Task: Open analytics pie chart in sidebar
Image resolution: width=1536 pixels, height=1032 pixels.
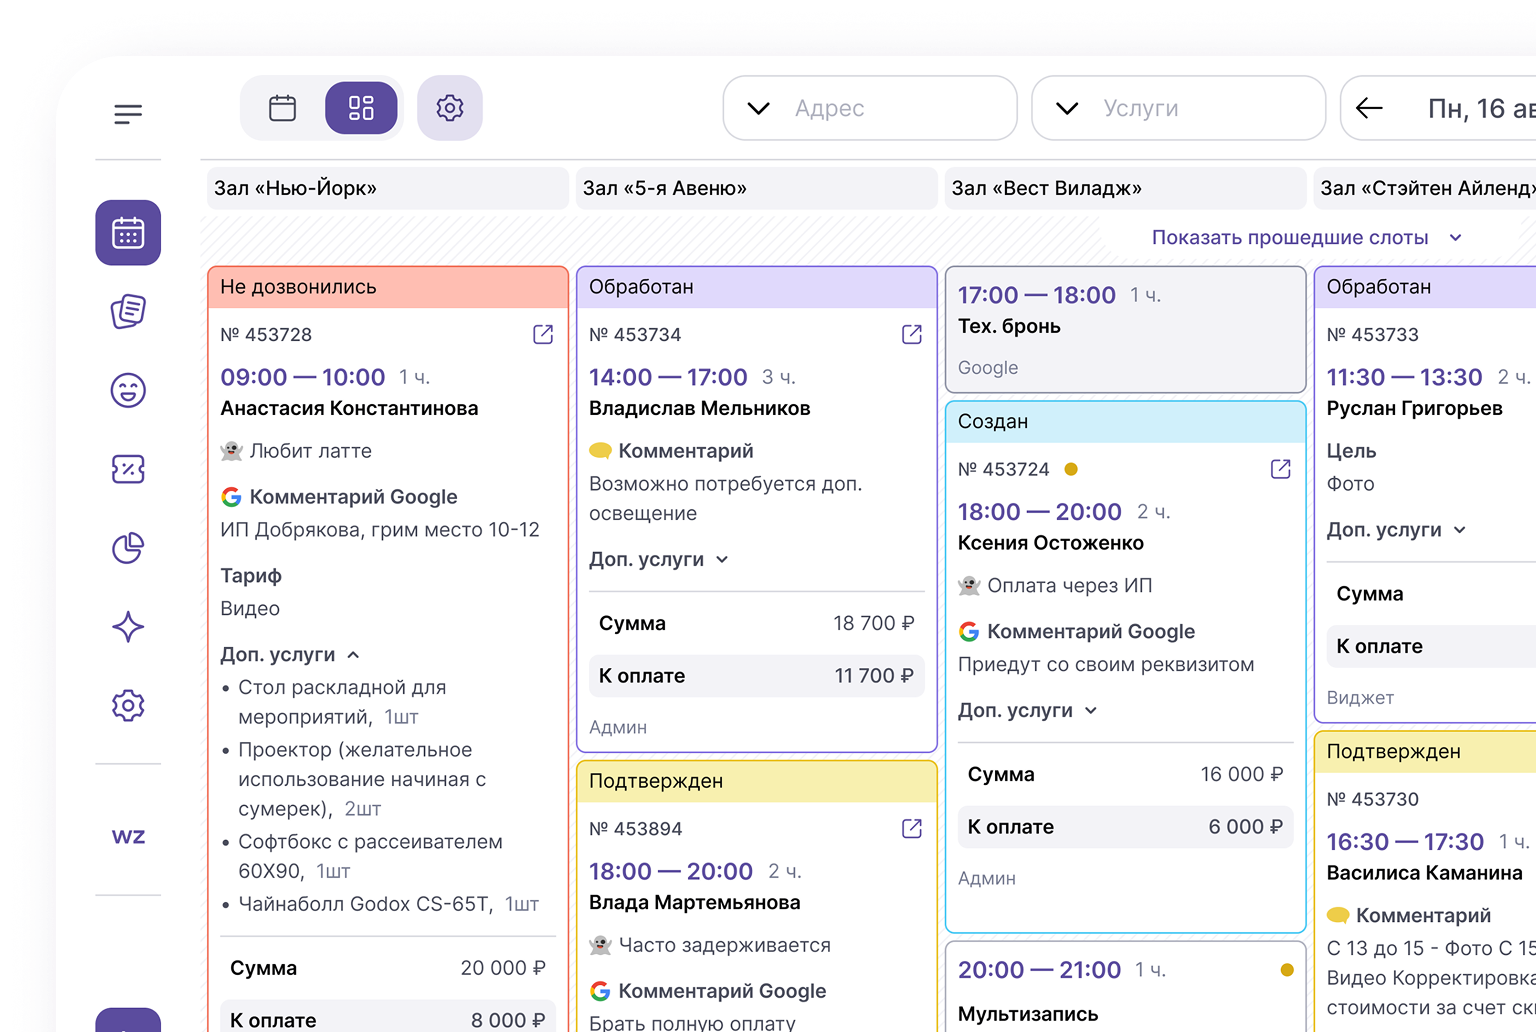Action: 128,548
